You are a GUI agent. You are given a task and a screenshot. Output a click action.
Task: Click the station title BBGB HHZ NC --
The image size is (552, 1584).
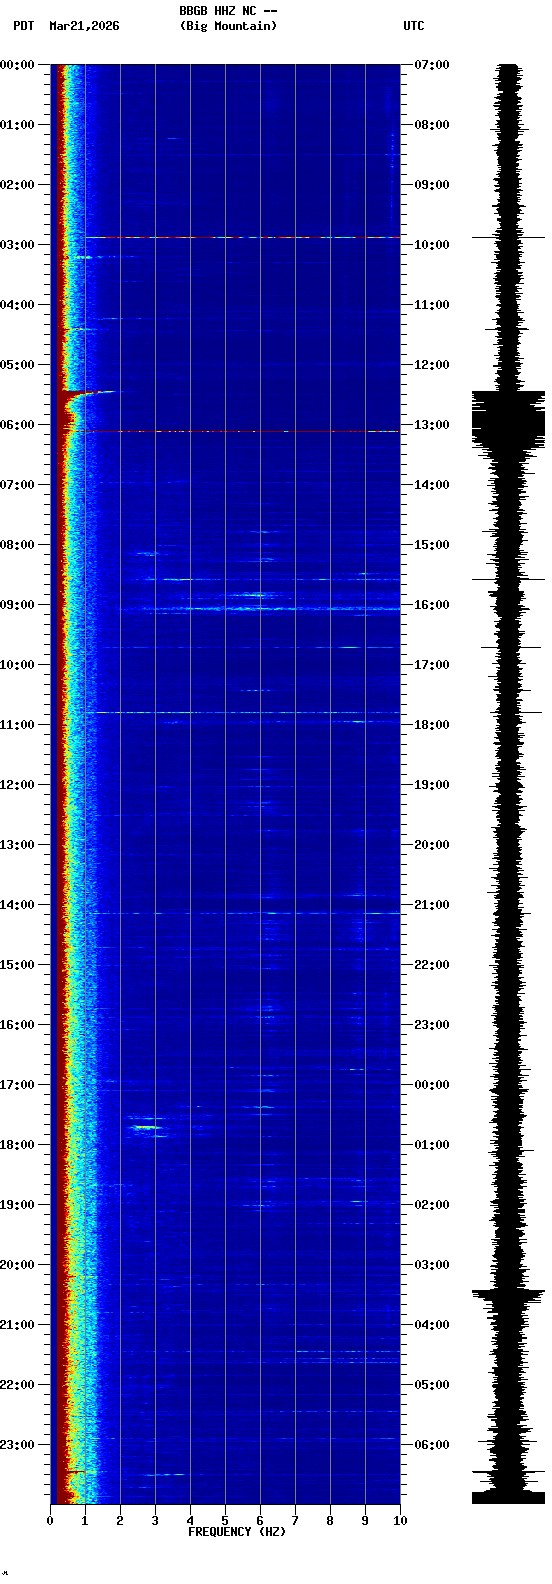(x=228, y=11)
